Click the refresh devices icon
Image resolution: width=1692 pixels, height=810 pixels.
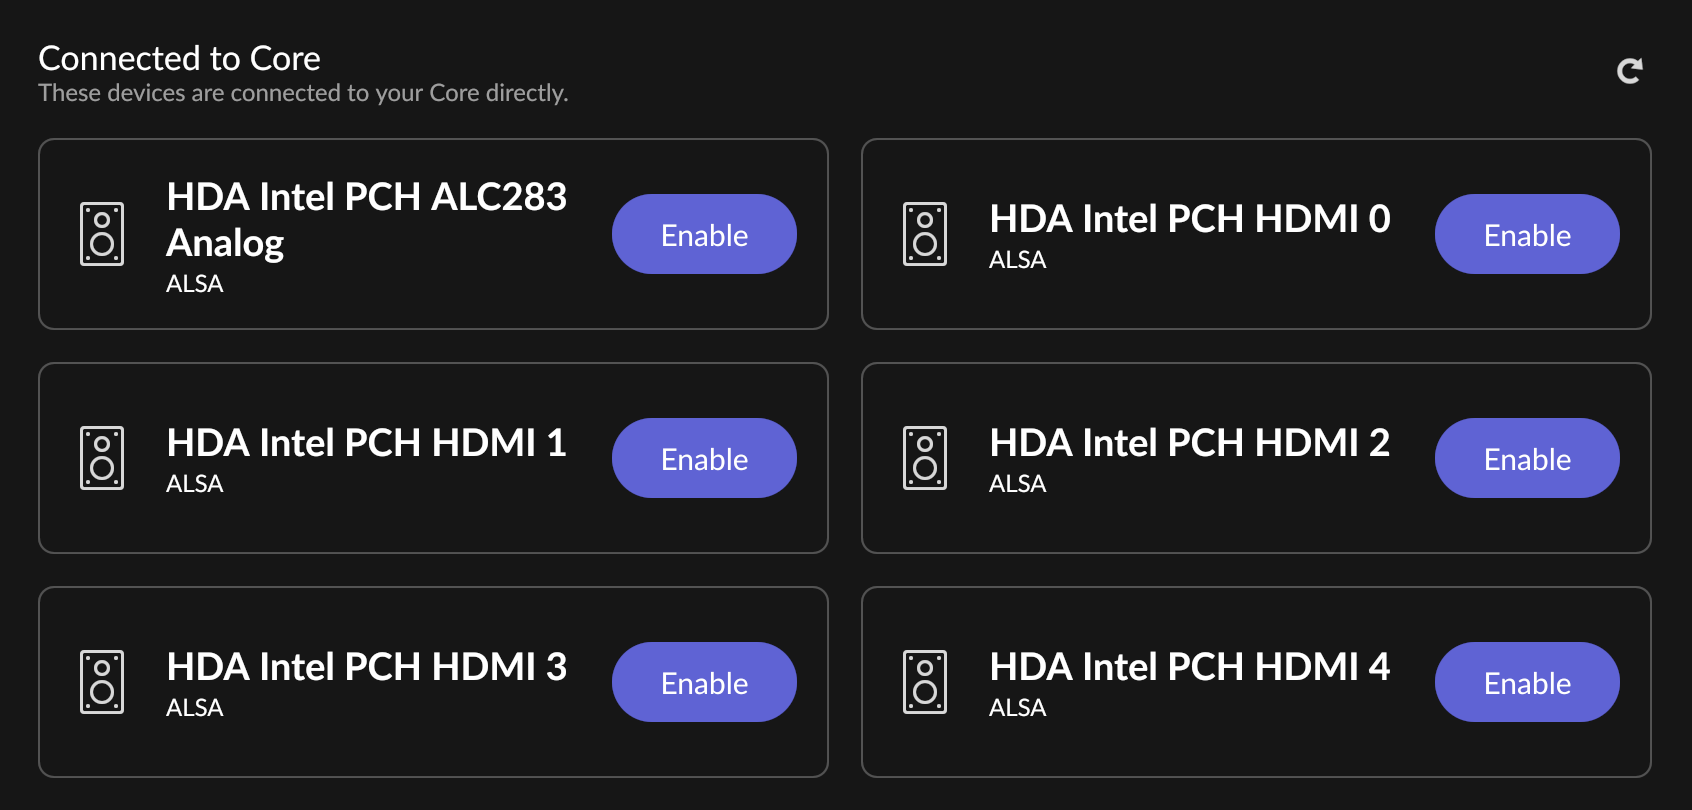point(1630,71)
